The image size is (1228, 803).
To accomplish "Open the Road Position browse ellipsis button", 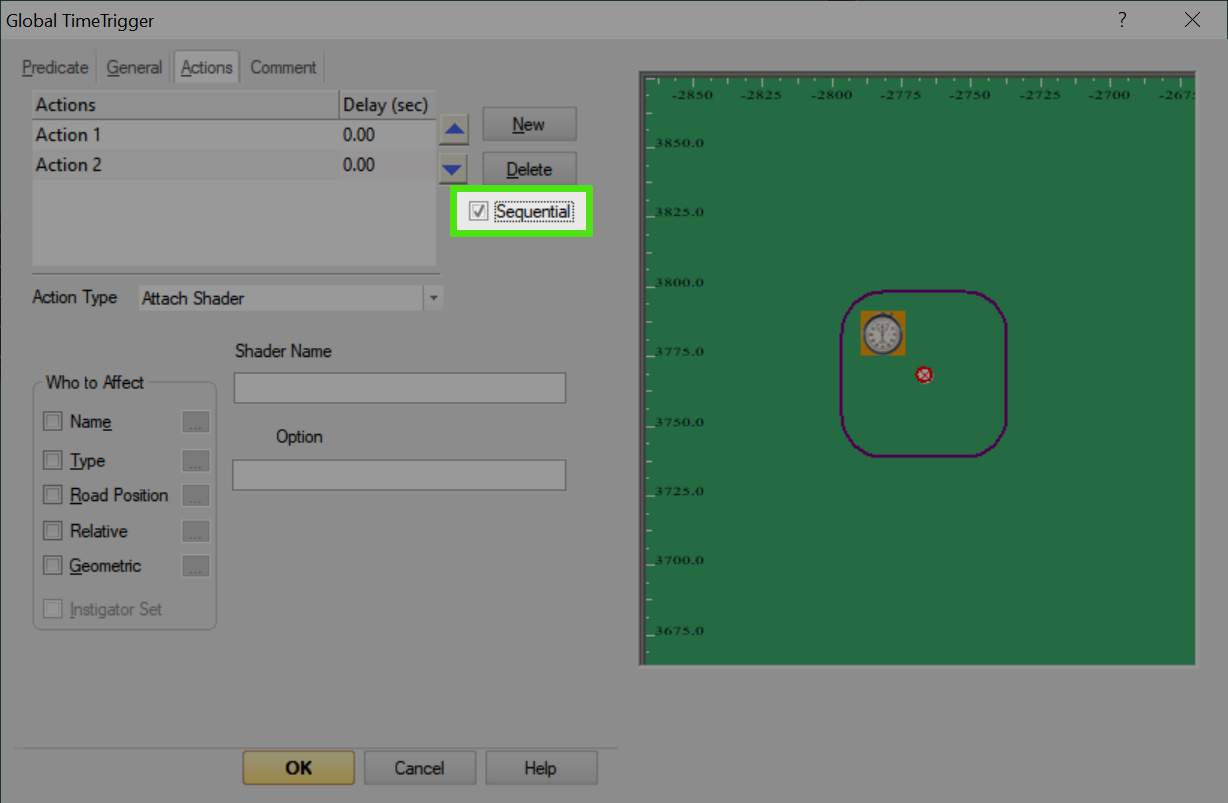I will click(x=196, y=496).
